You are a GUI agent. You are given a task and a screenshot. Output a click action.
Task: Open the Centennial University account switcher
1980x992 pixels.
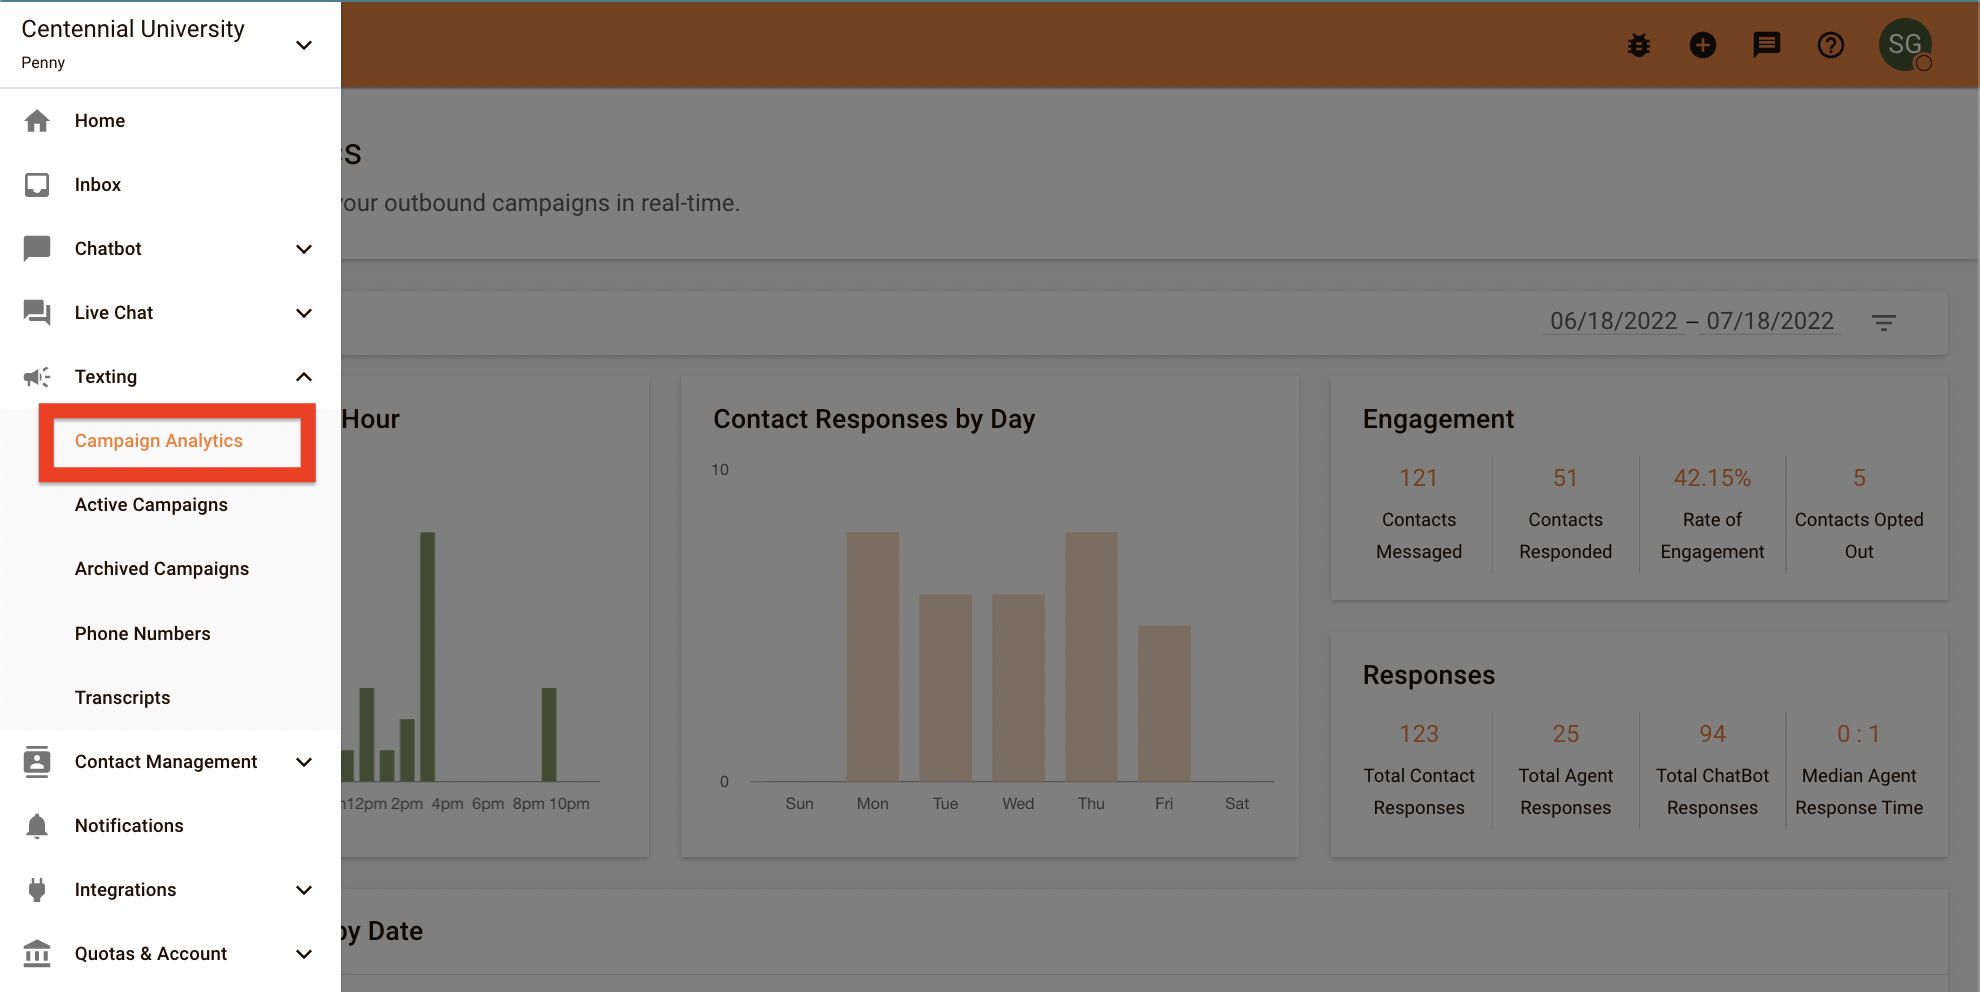[x=303, y=44]
